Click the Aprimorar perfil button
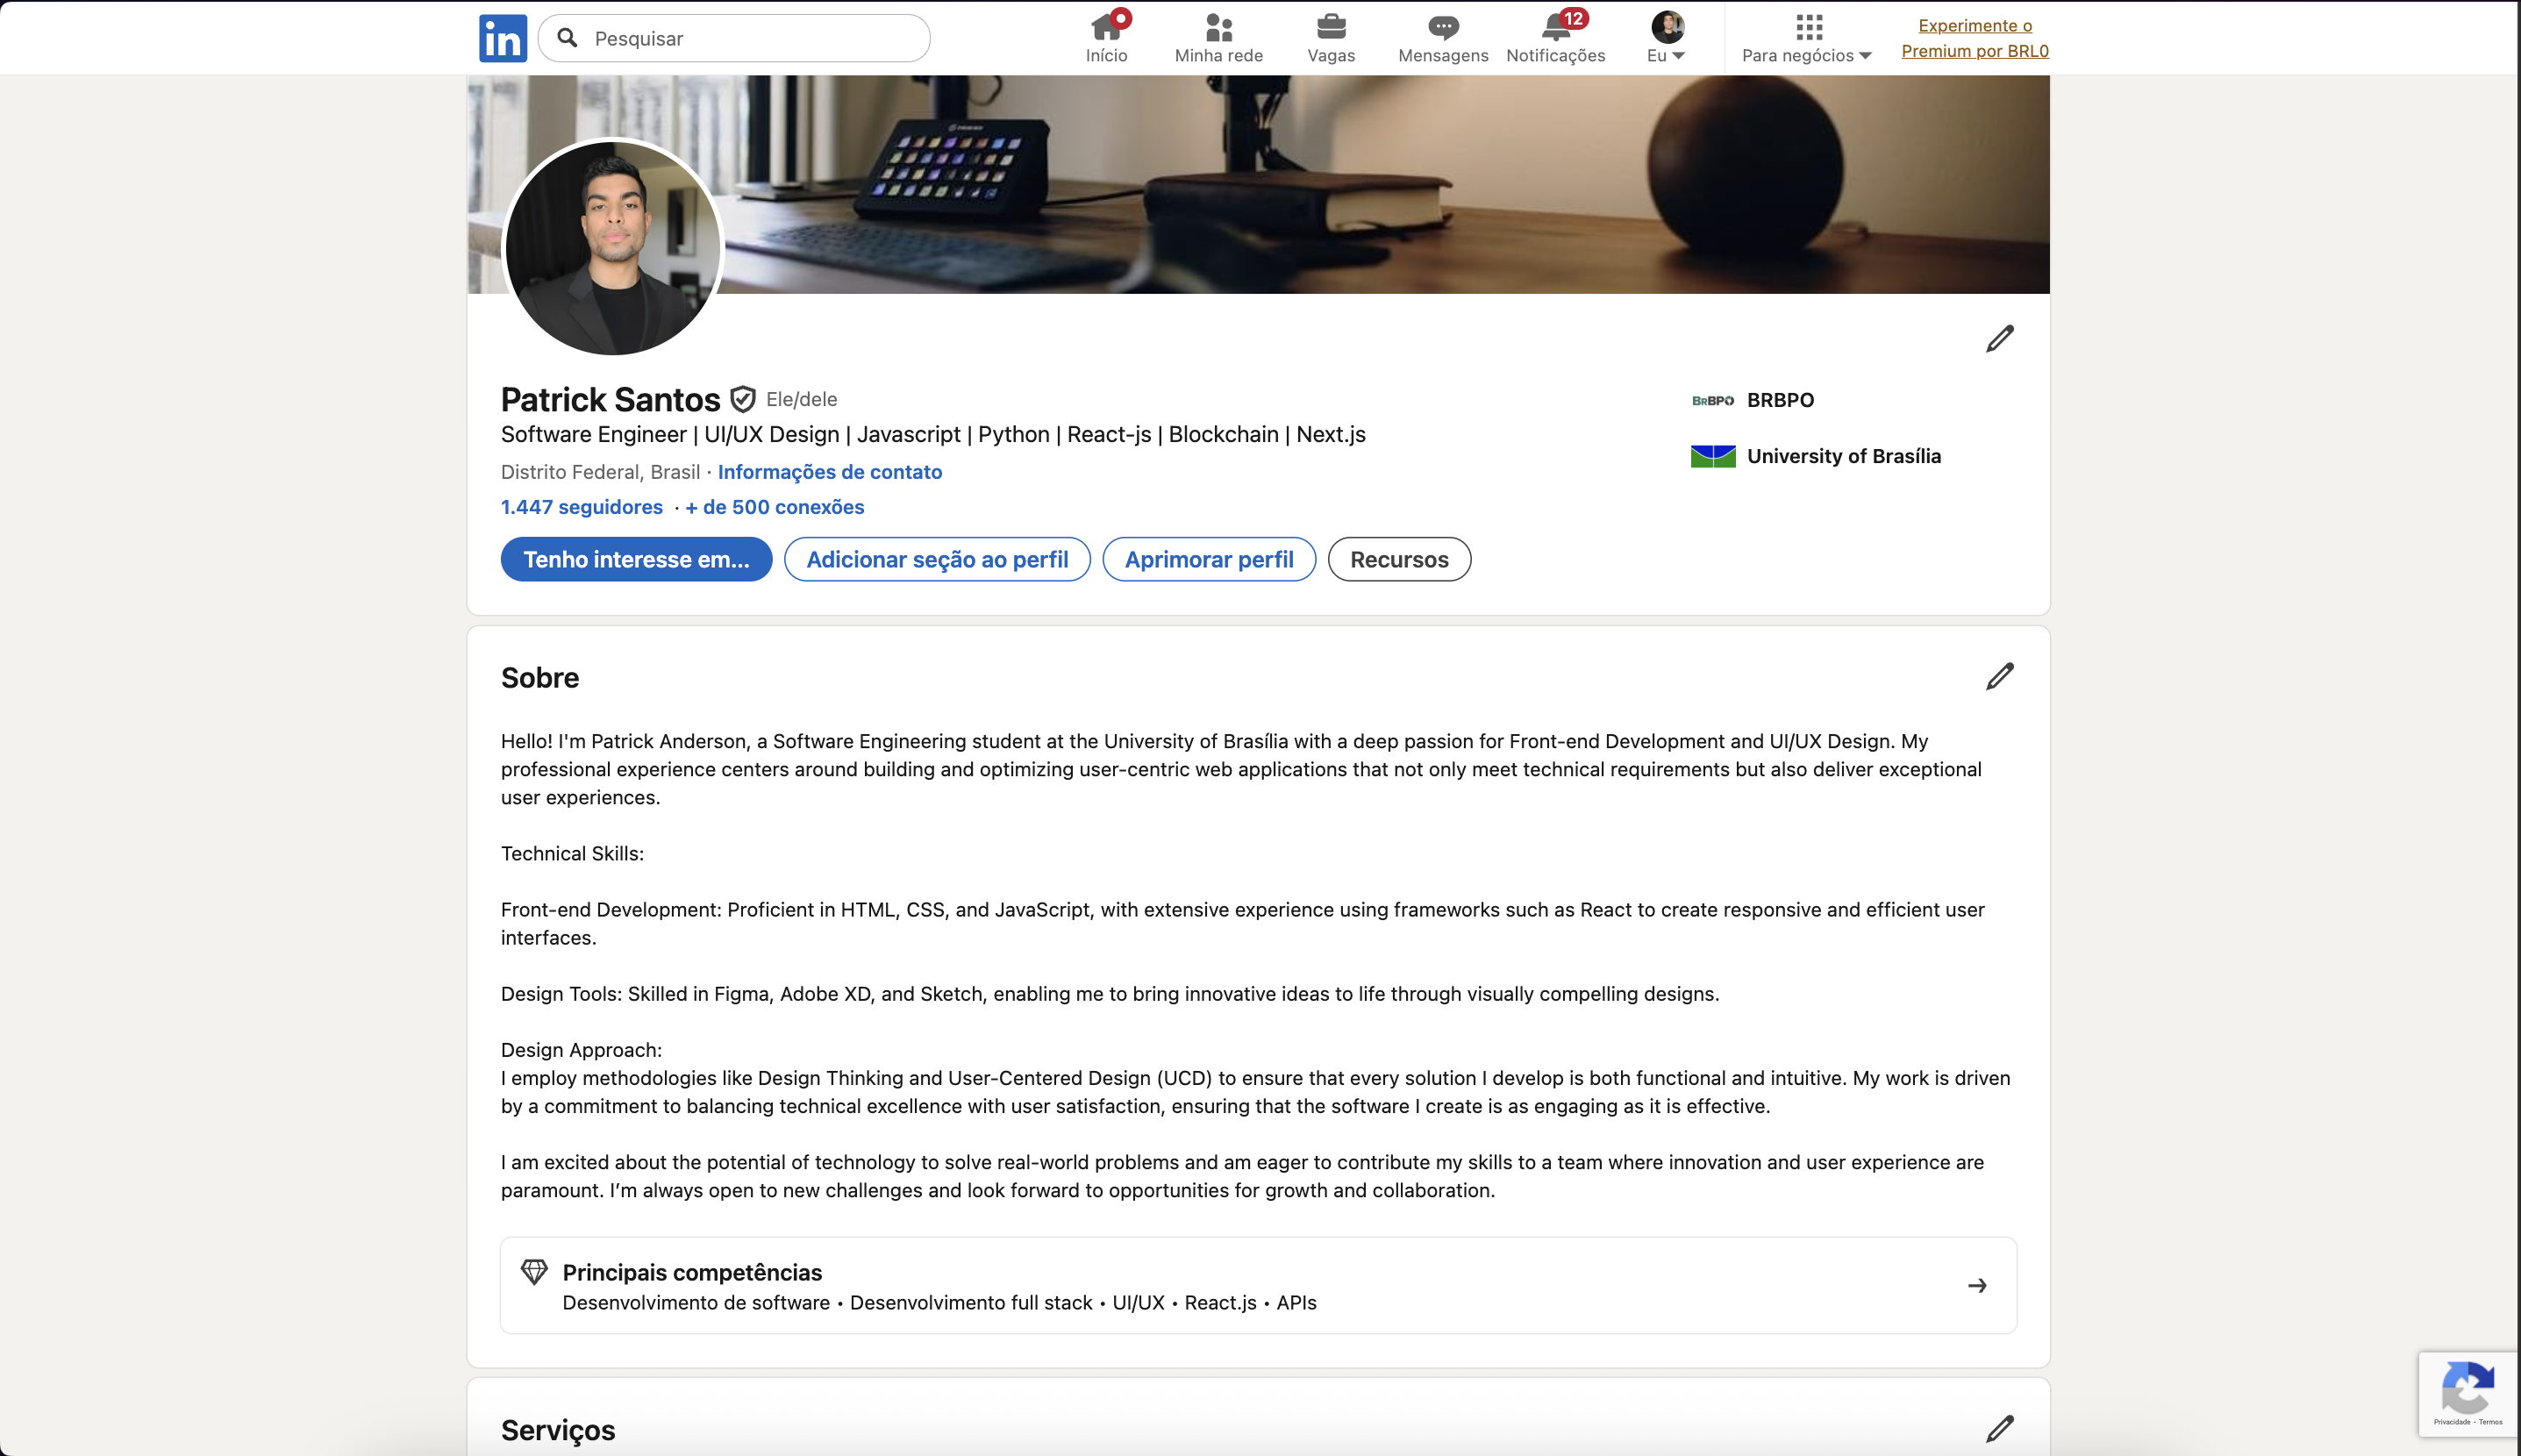Screen dimensions: 2521x1456 pyautogui.click(x=1207, y=559)
